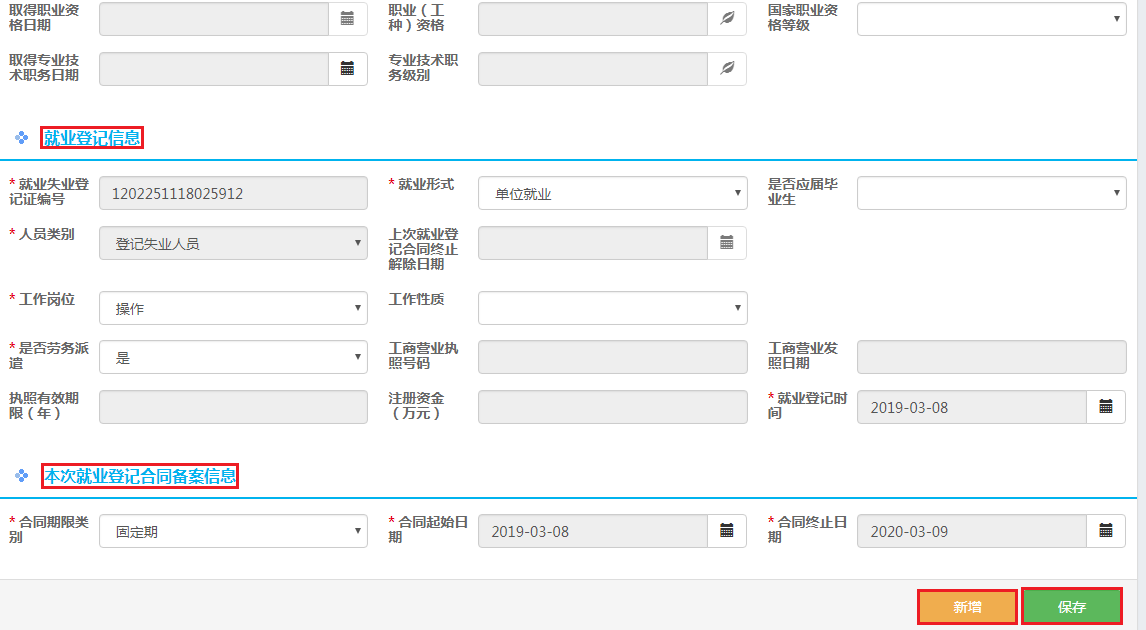Open 人员类别 dropdown showing 登记失业人员

[233, 243]
